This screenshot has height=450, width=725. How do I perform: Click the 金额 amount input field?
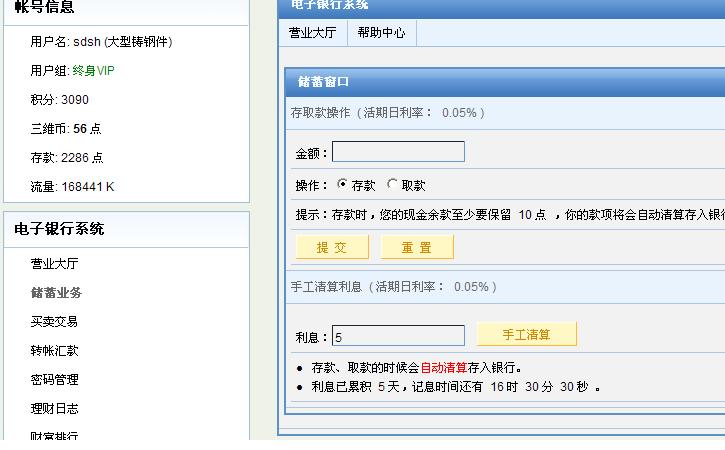(398, 152)
